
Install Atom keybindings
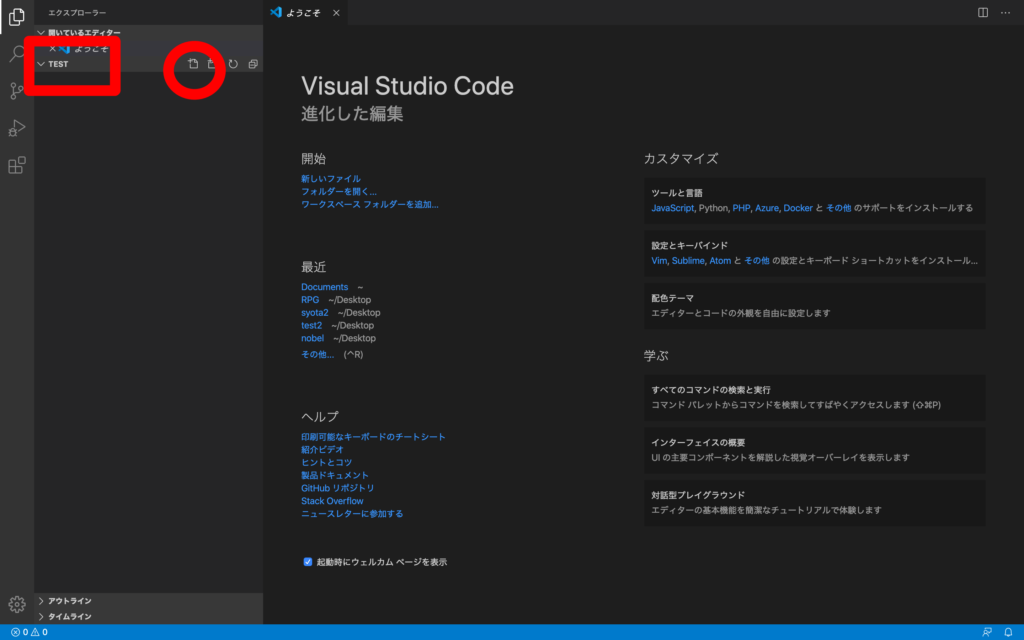coord(720,261)
